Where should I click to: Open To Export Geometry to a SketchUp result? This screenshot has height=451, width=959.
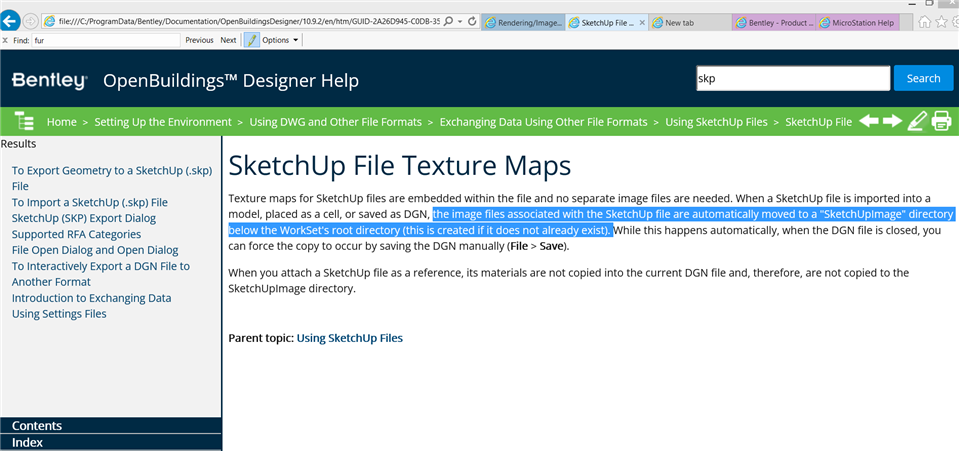pos(112,178)
